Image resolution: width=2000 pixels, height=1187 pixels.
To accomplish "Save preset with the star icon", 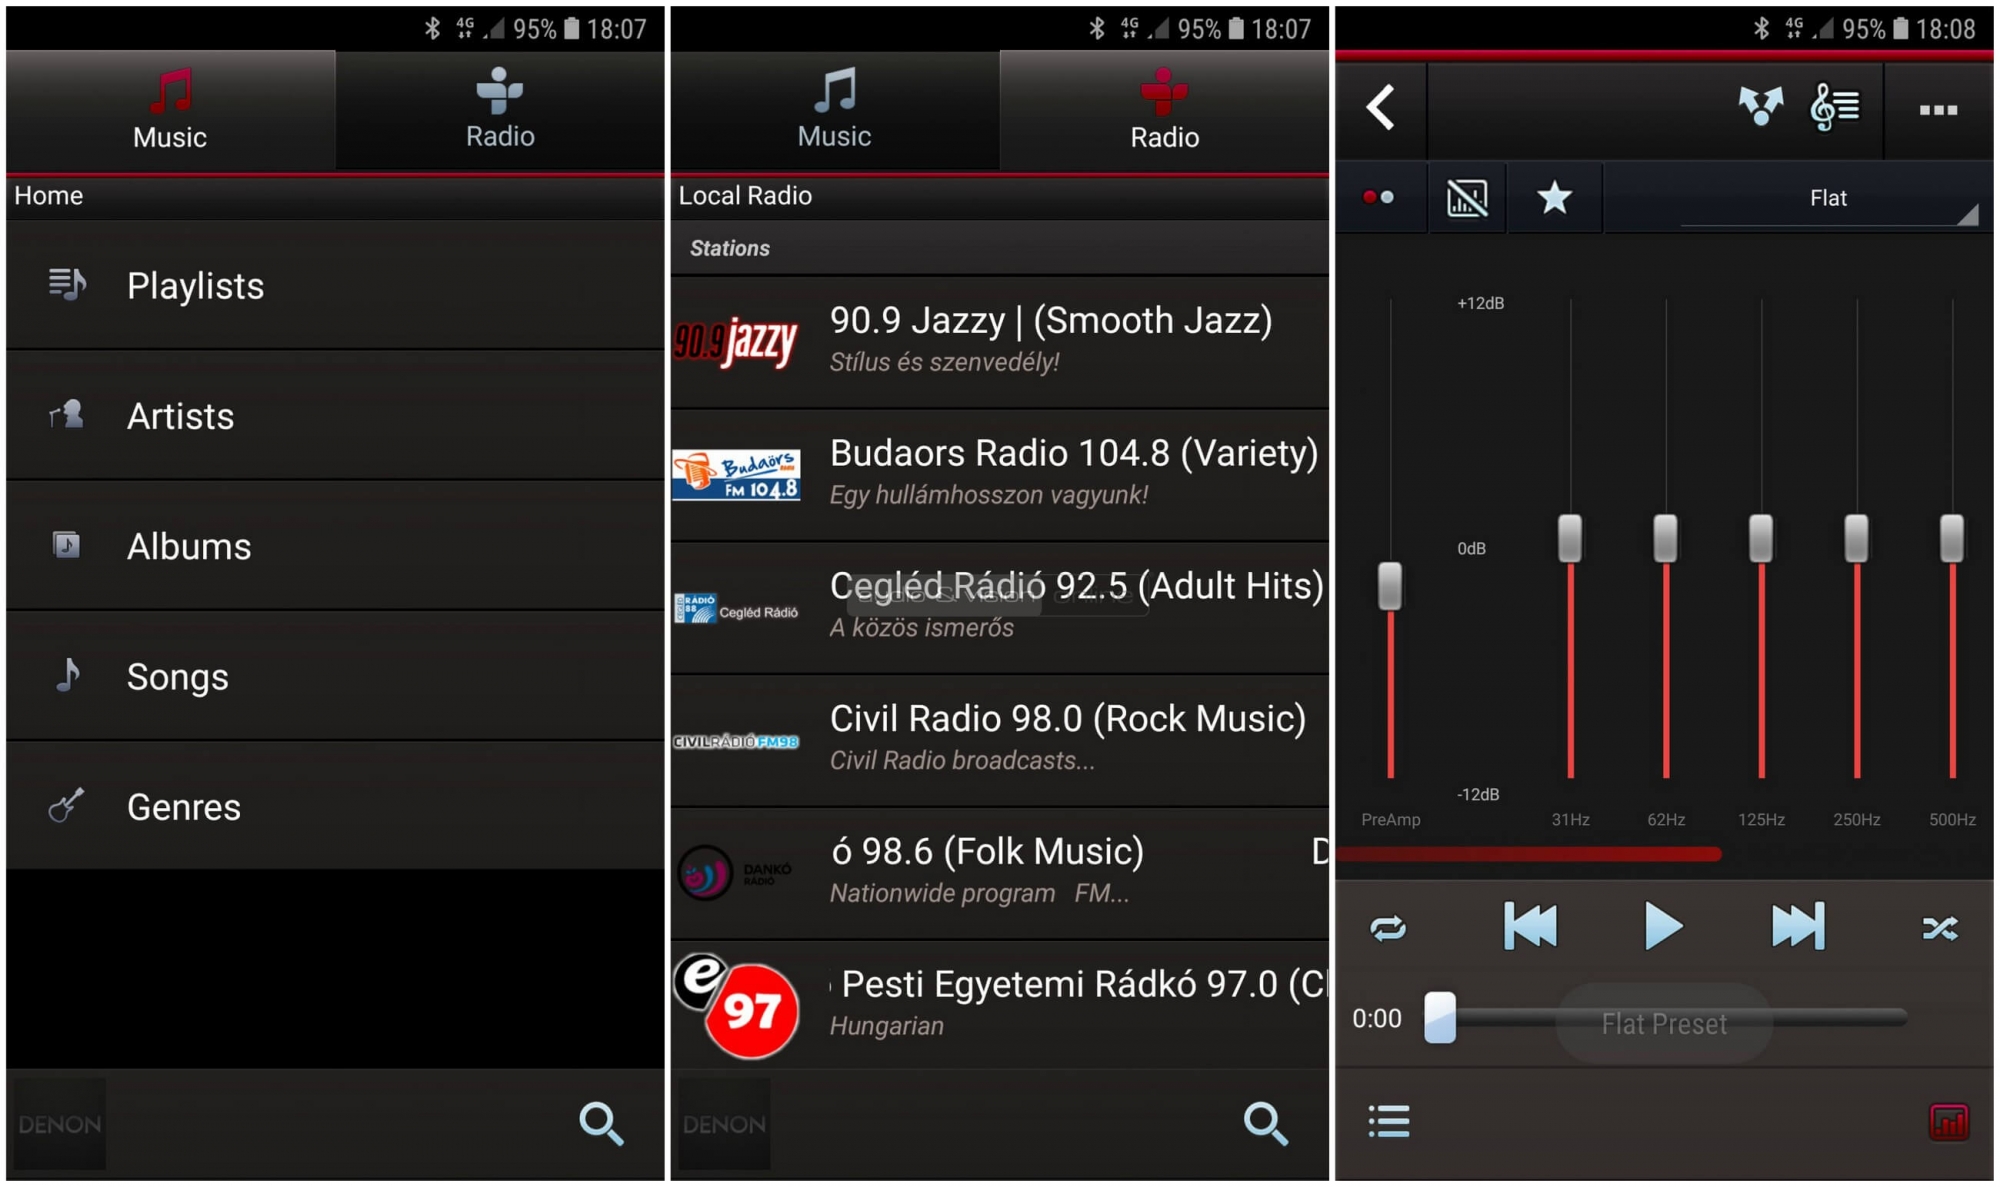I will (1554, 197).
